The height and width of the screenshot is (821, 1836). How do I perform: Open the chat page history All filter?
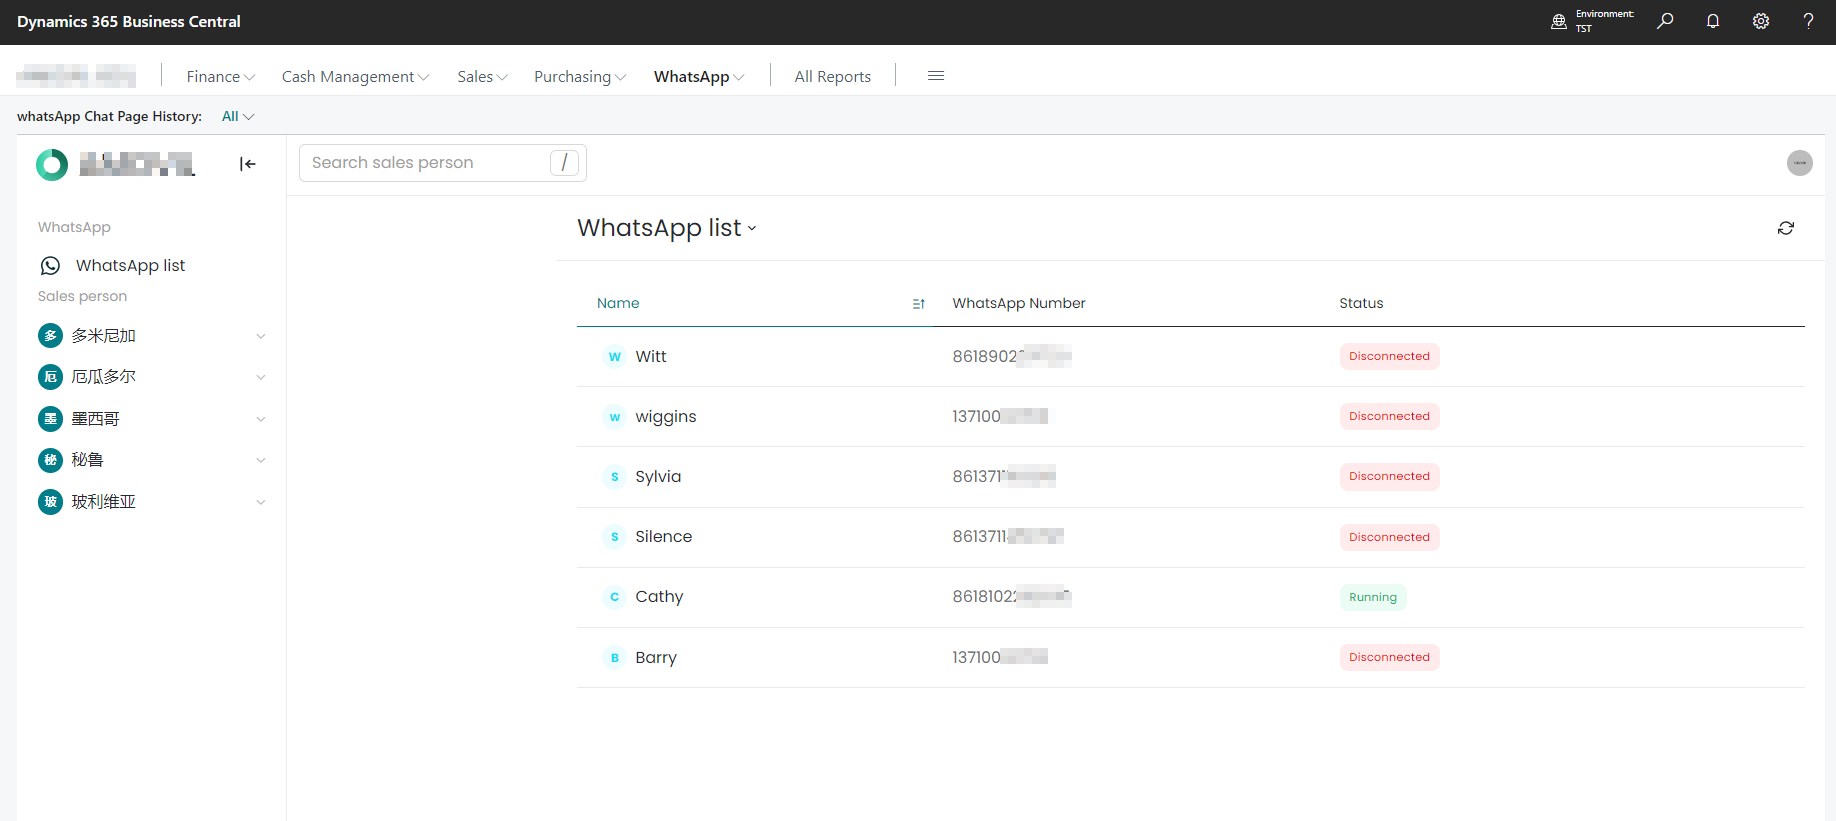238,117
